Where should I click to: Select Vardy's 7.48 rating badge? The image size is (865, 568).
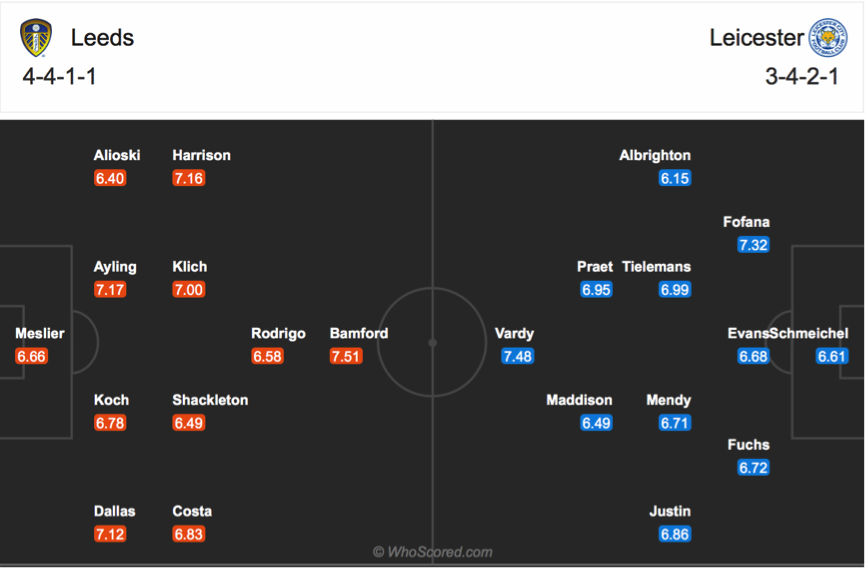pos(517,356)
